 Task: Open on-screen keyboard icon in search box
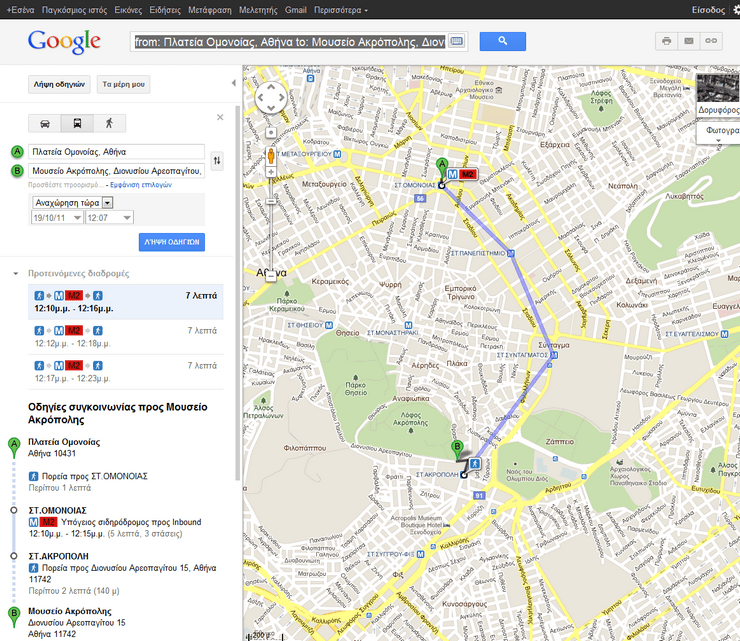pyautogui.click(x=456, y=42)
